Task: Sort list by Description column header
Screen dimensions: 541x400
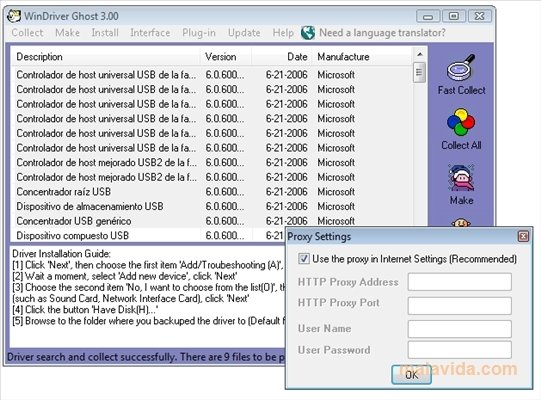Action: coord(105,57)
